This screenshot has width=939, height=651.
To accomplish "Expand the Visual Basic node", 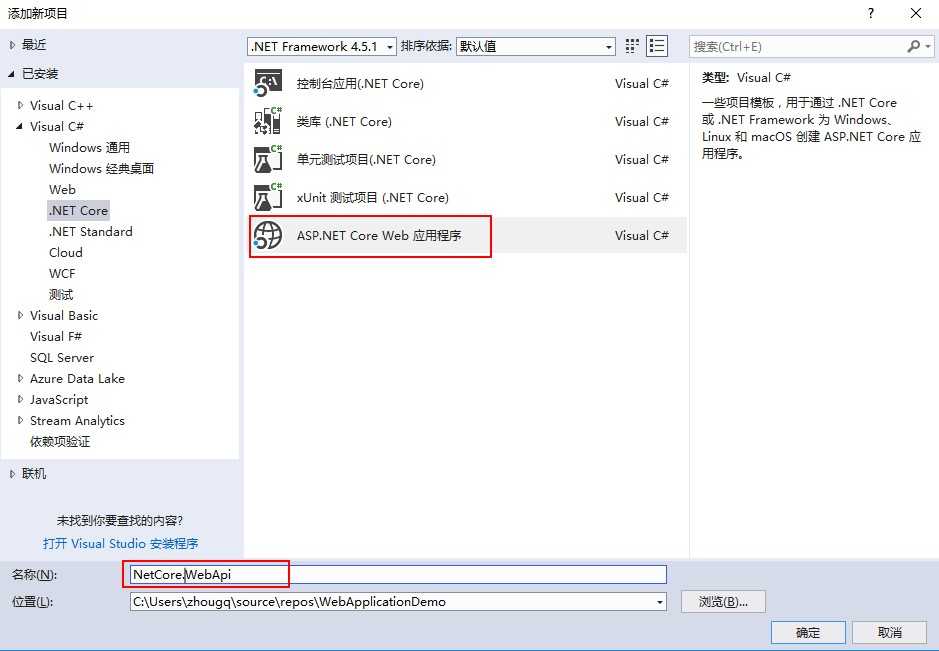I will pos(20,316).
